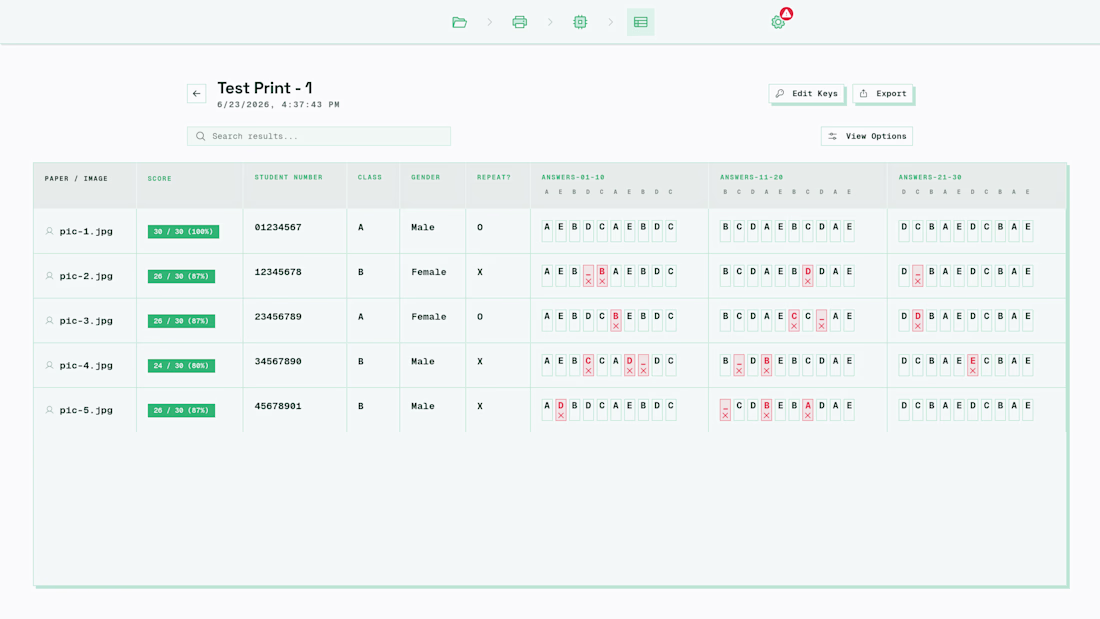Select student number 45678901

click(278, 406)
